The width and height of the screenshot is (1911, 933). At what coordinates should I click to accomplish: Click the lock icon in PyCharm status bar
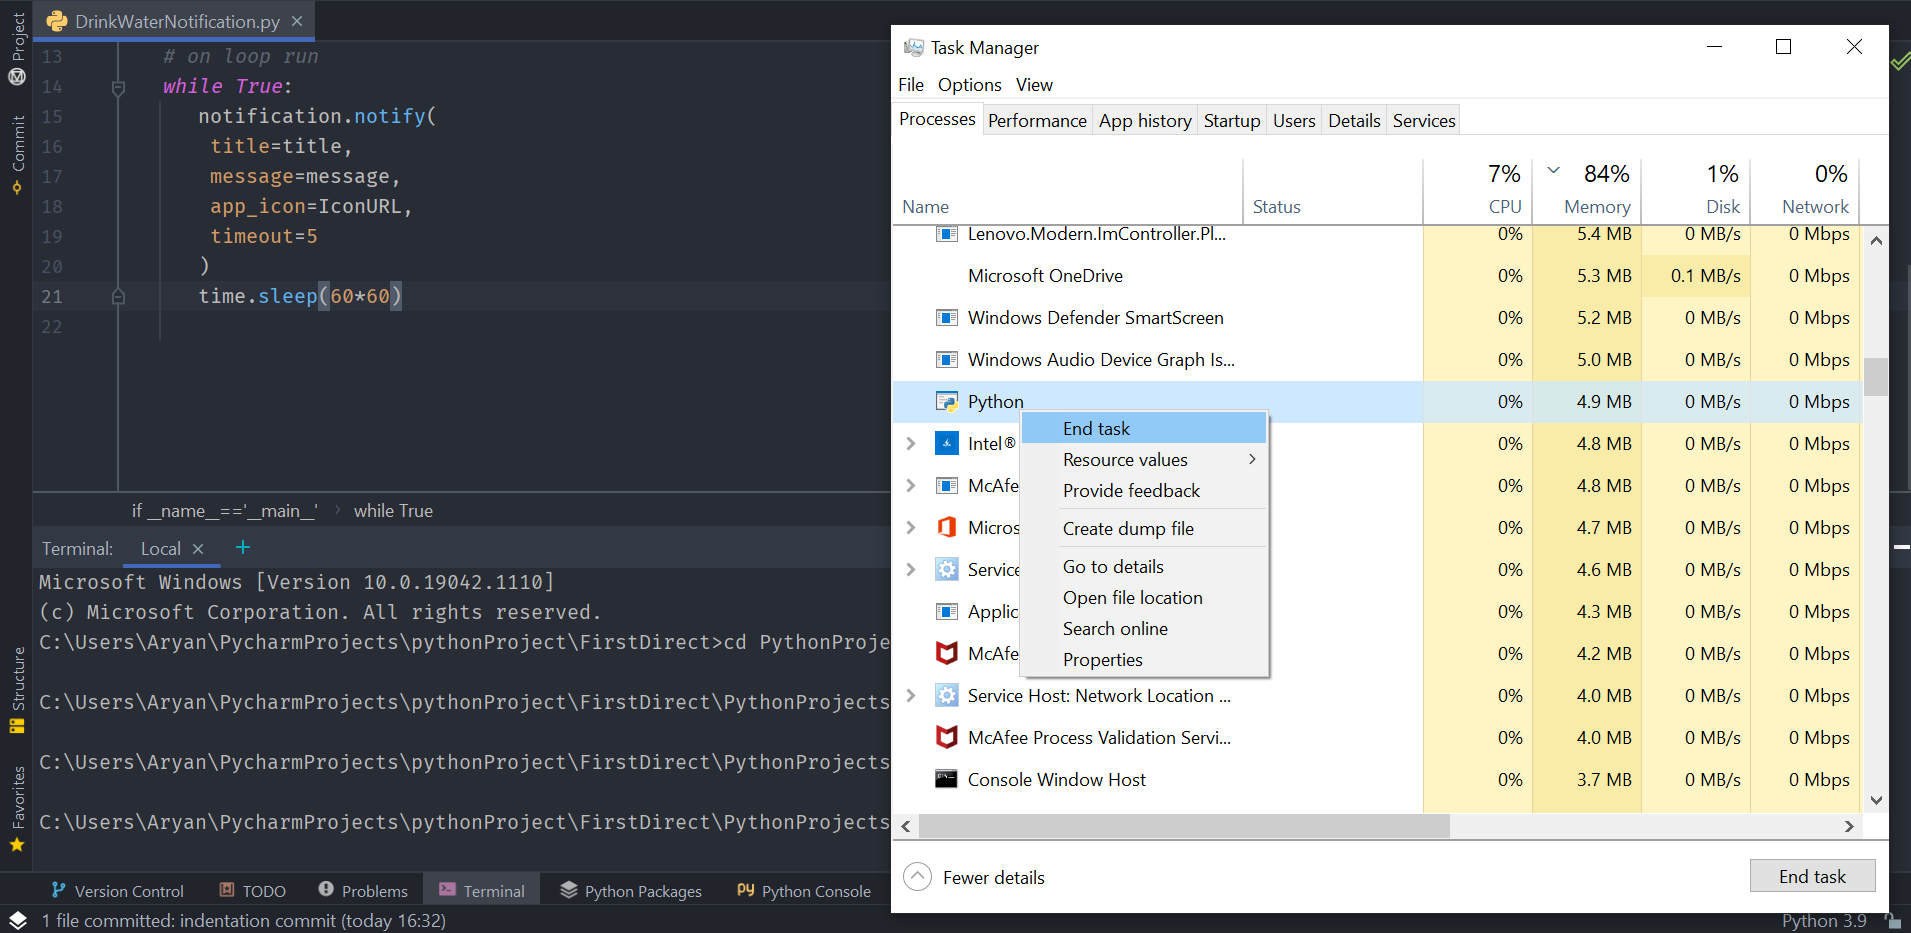(x=1892, y=920)
